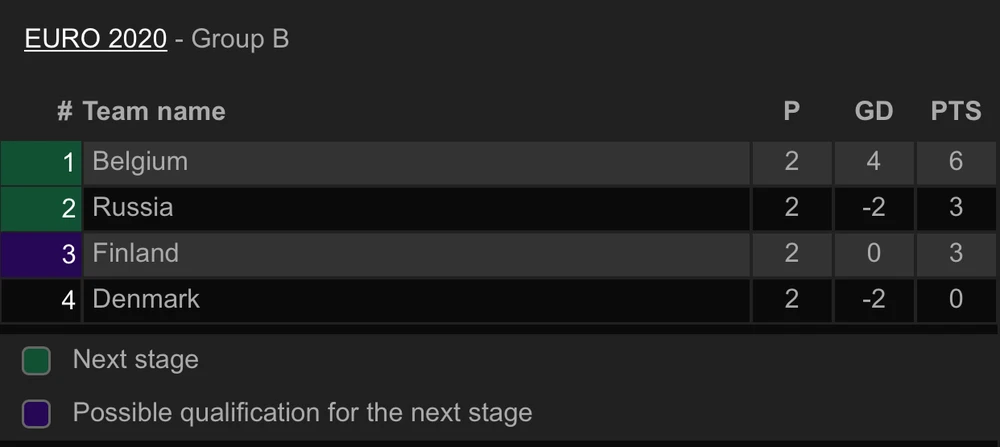
Task: Click Finland's purple rank 3 cell
Action: (41, 255)
